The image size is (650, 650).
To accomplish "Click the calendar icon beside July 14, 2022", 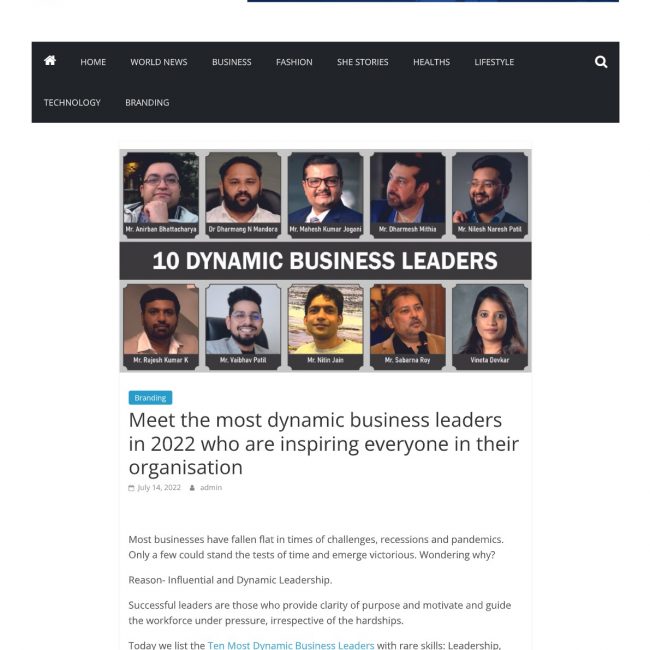I will (x=131, y=488).
